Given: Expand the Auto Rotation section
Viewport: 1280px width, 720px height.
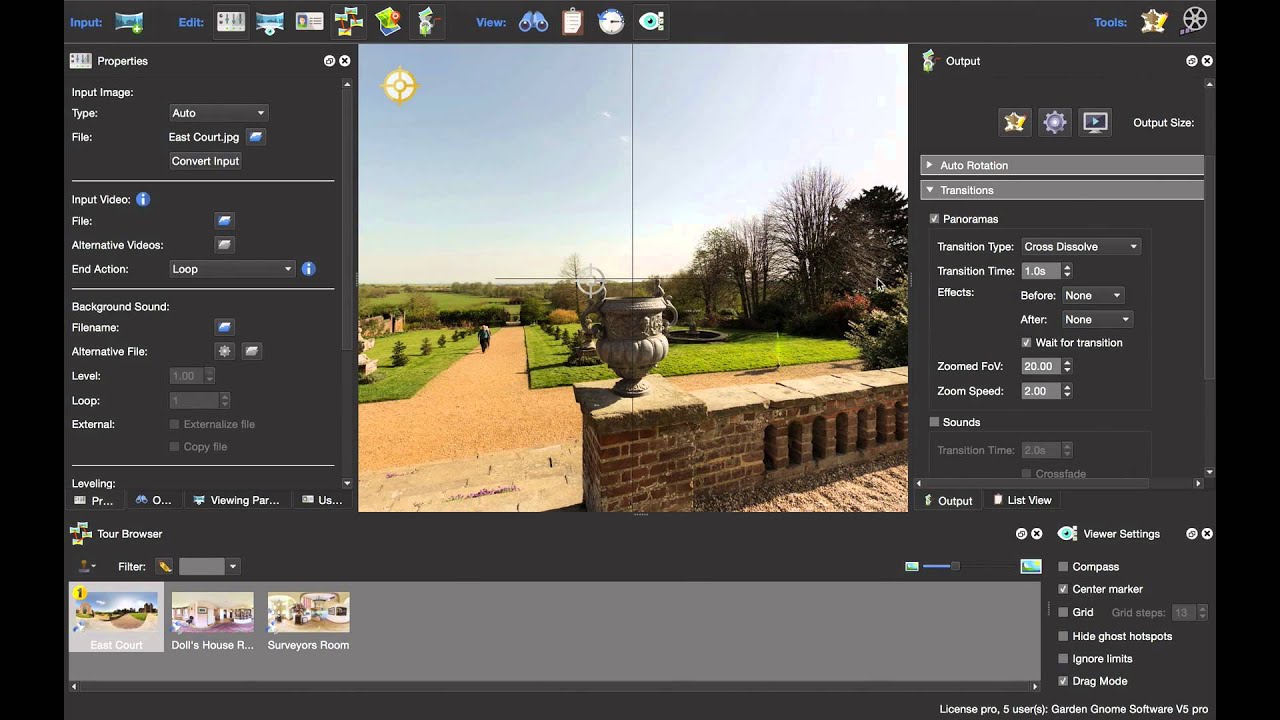Looking at the screenshot, I should (x=1062, y=165).
